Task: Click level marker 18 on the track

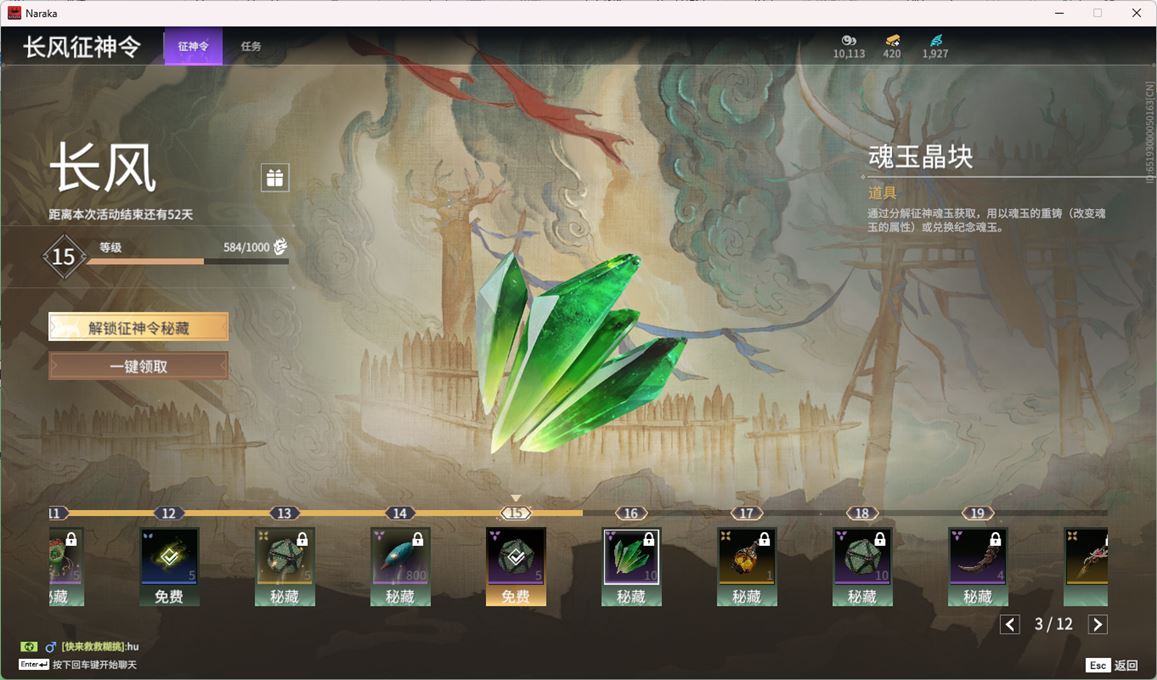Action: click(x=862, y=513)
